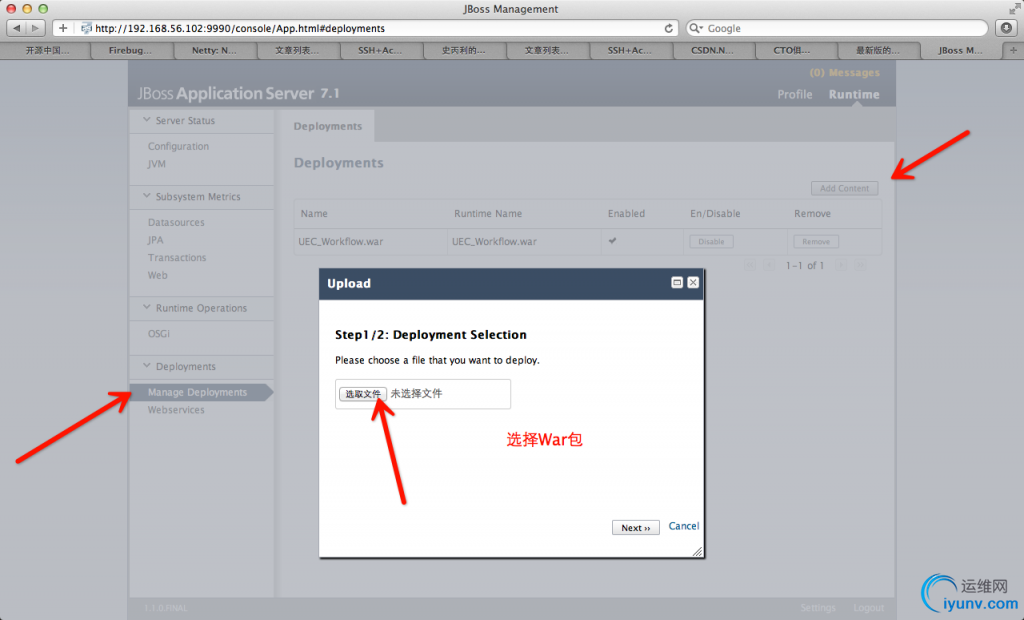Open the Profile section

pyautogui.click(x=795, y=94)
